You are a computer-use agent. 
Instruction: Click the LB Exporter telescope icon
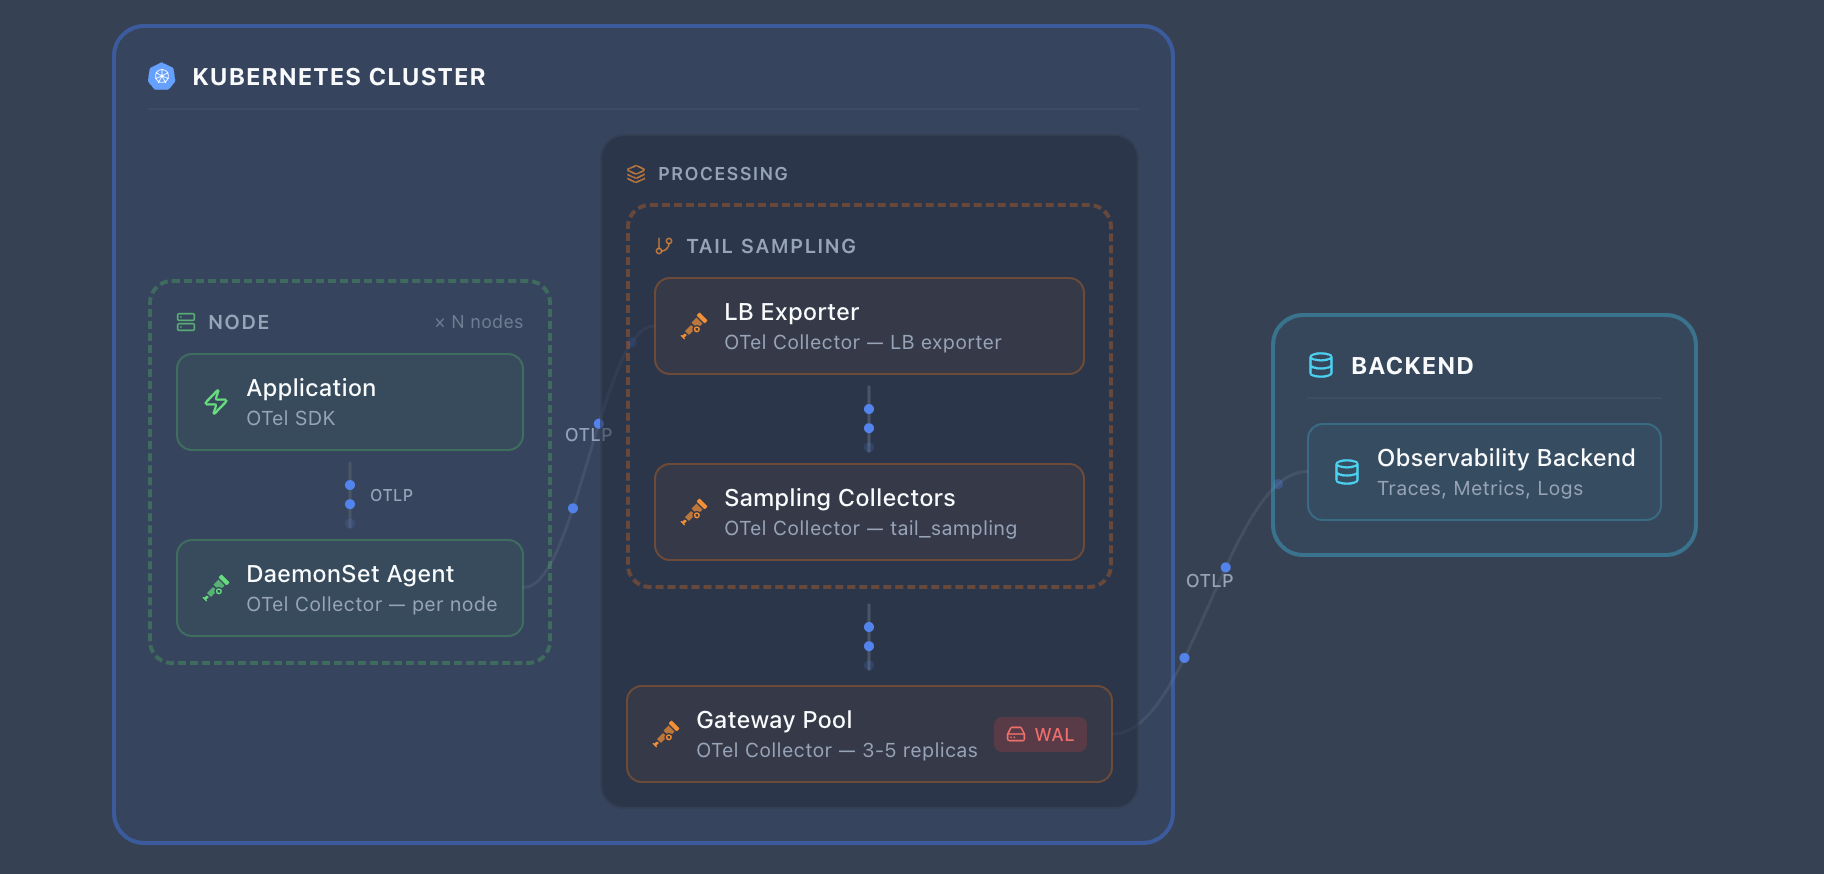[694, 326]
